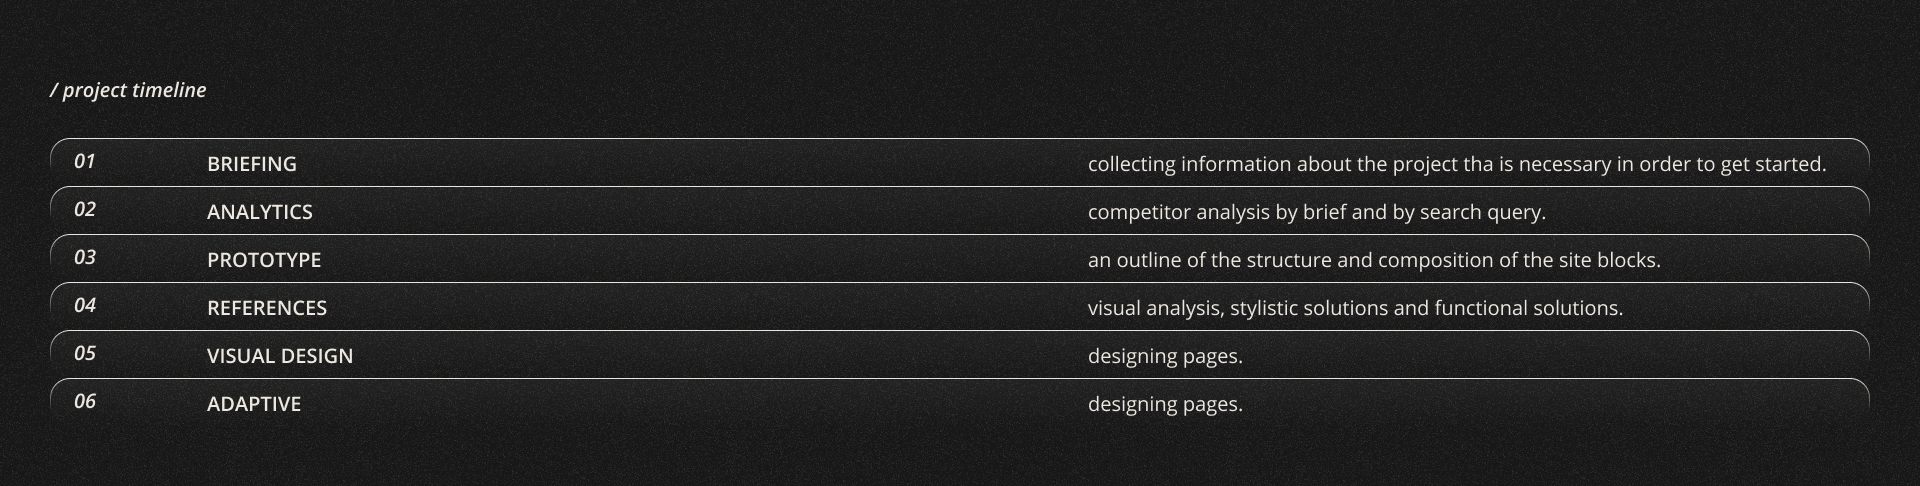
Task: Click the description beside ADAPTIVE
Action: coord(1165,404)
